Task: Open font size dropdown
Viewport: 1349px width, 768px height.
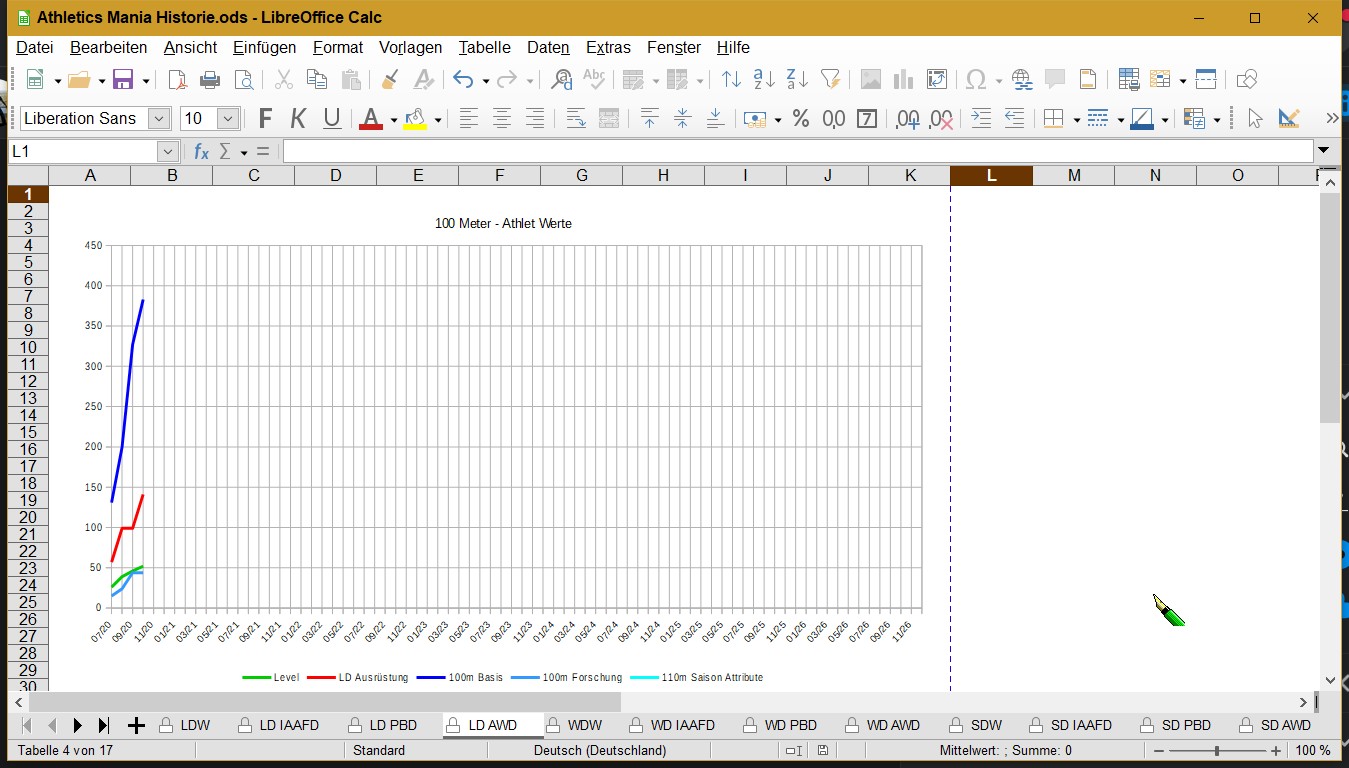Action: pyautogui.click(x=228, y=119)
